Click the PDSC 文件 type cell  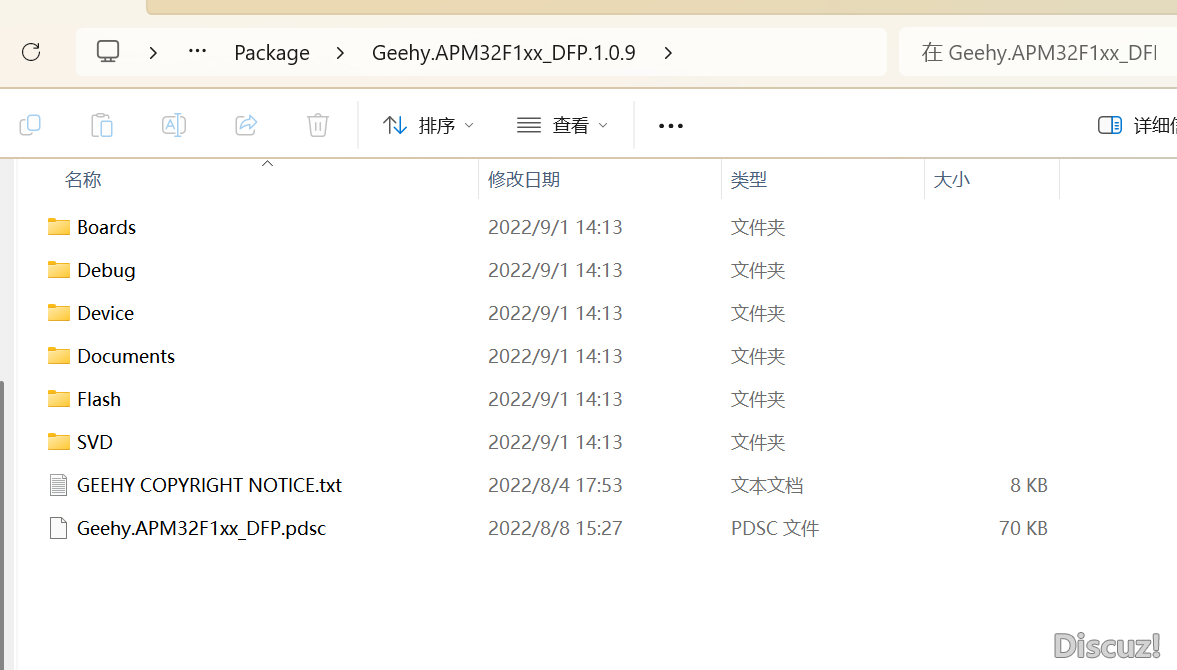(775, 528)
